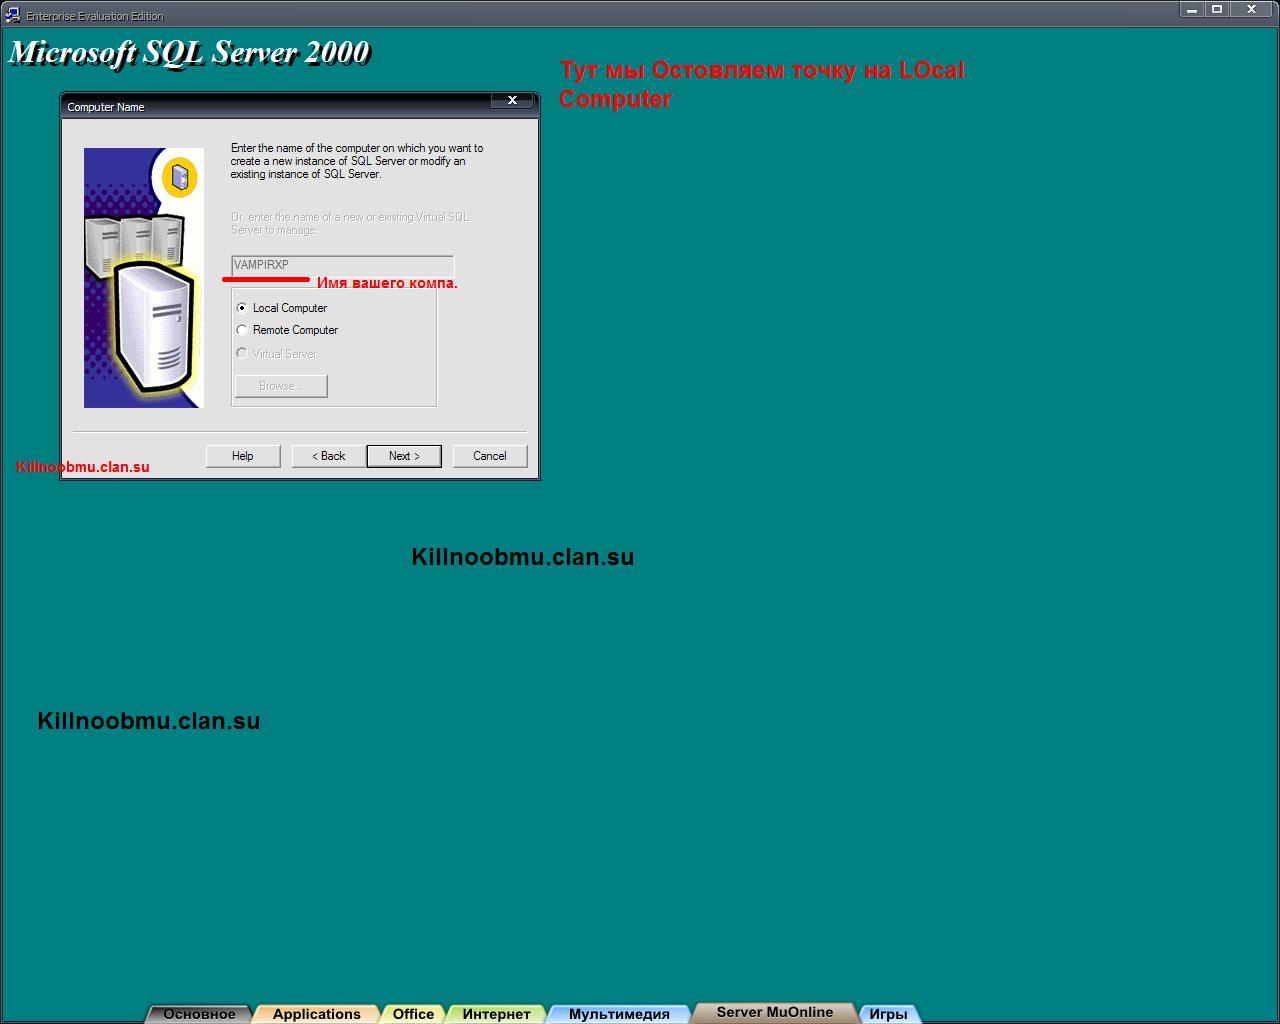Open Help for the Computer Name dialog
This screenshot has height=1024, width=1280.
click(x=243, y=456)
